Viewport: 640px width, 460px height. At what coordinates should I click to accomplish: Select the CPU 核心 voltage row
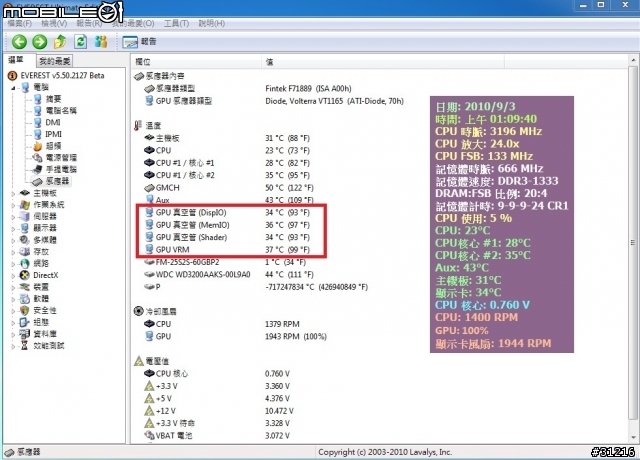pyautogui.click(x=217, y=373)
